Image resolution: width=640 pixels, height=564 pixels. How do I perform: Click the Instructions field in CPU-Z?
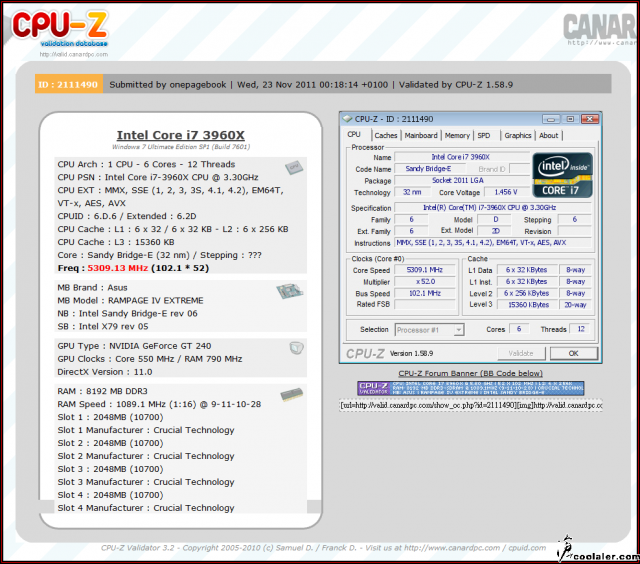492,243
